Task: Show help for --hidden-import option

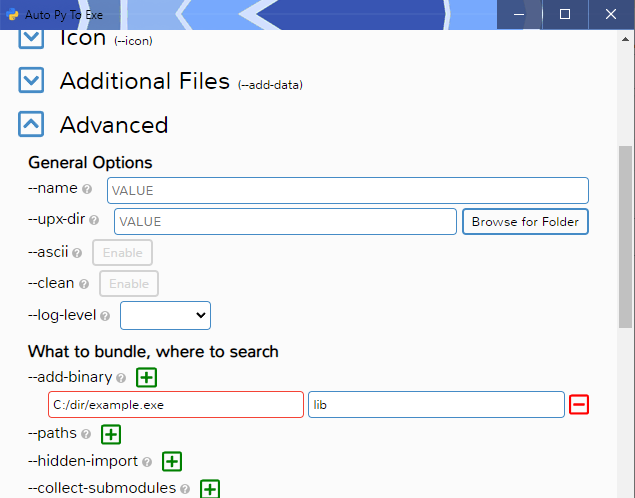Action: [147, 462]
